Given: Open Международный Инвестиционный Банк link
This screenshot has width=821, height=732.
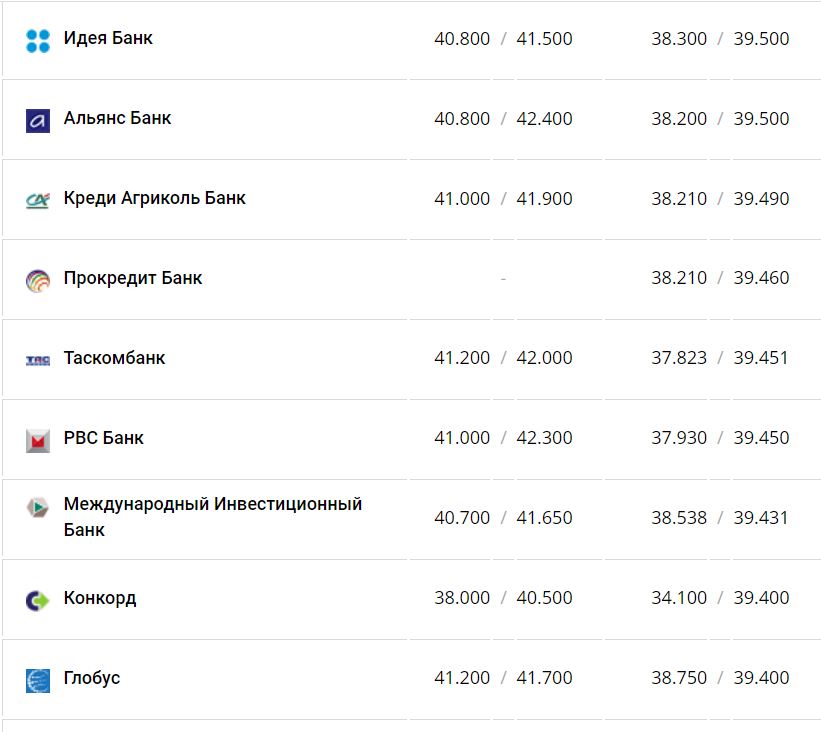Looking at the screenshot, I should click(x=212, y=516).
